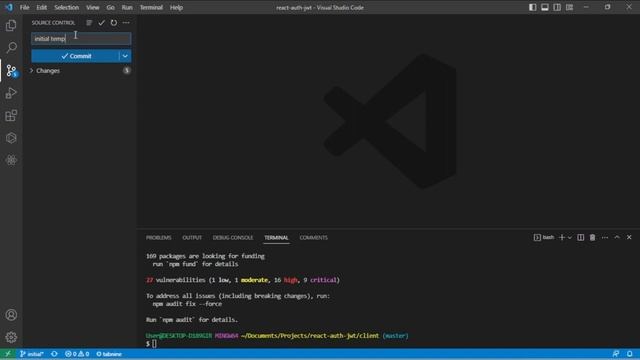The width and height of the screenshot is (640, 360).
Task: Click the feedback icon in status bar
Action: tap(616, 354)
